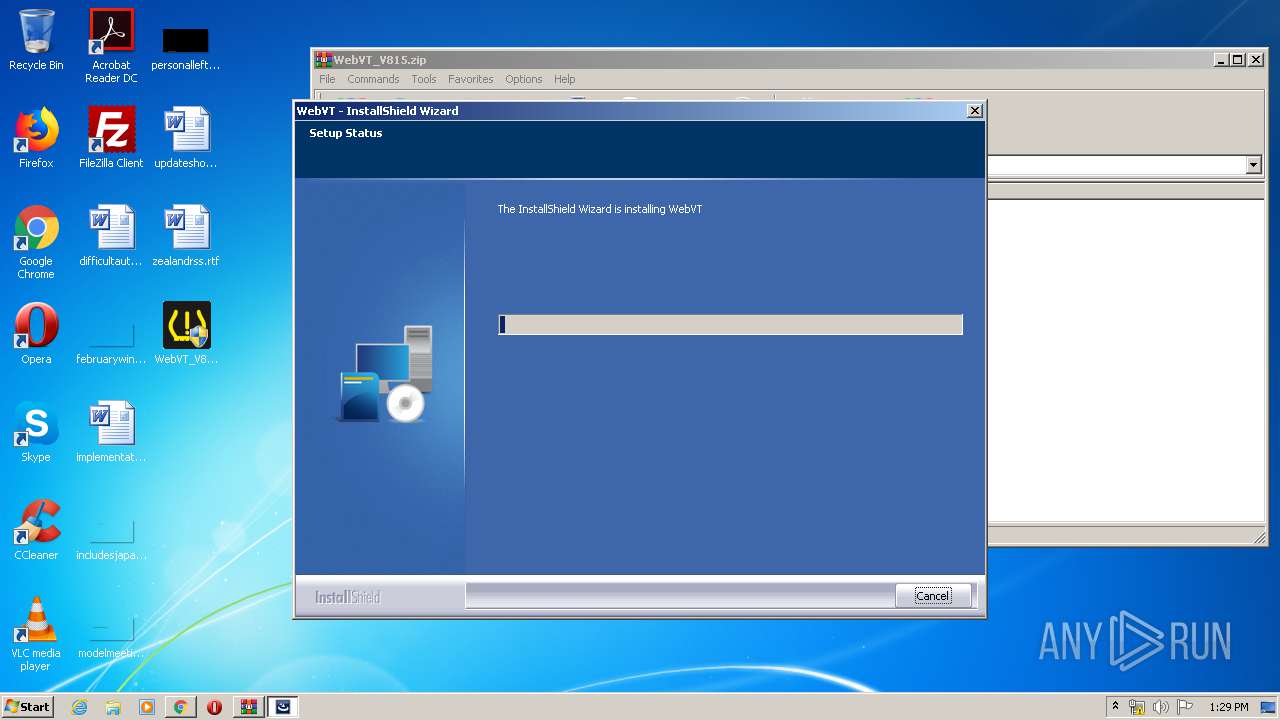The image size is (1280, 720).
Task: Launch Skype from the desktop
Action: (x=36, y=432)
